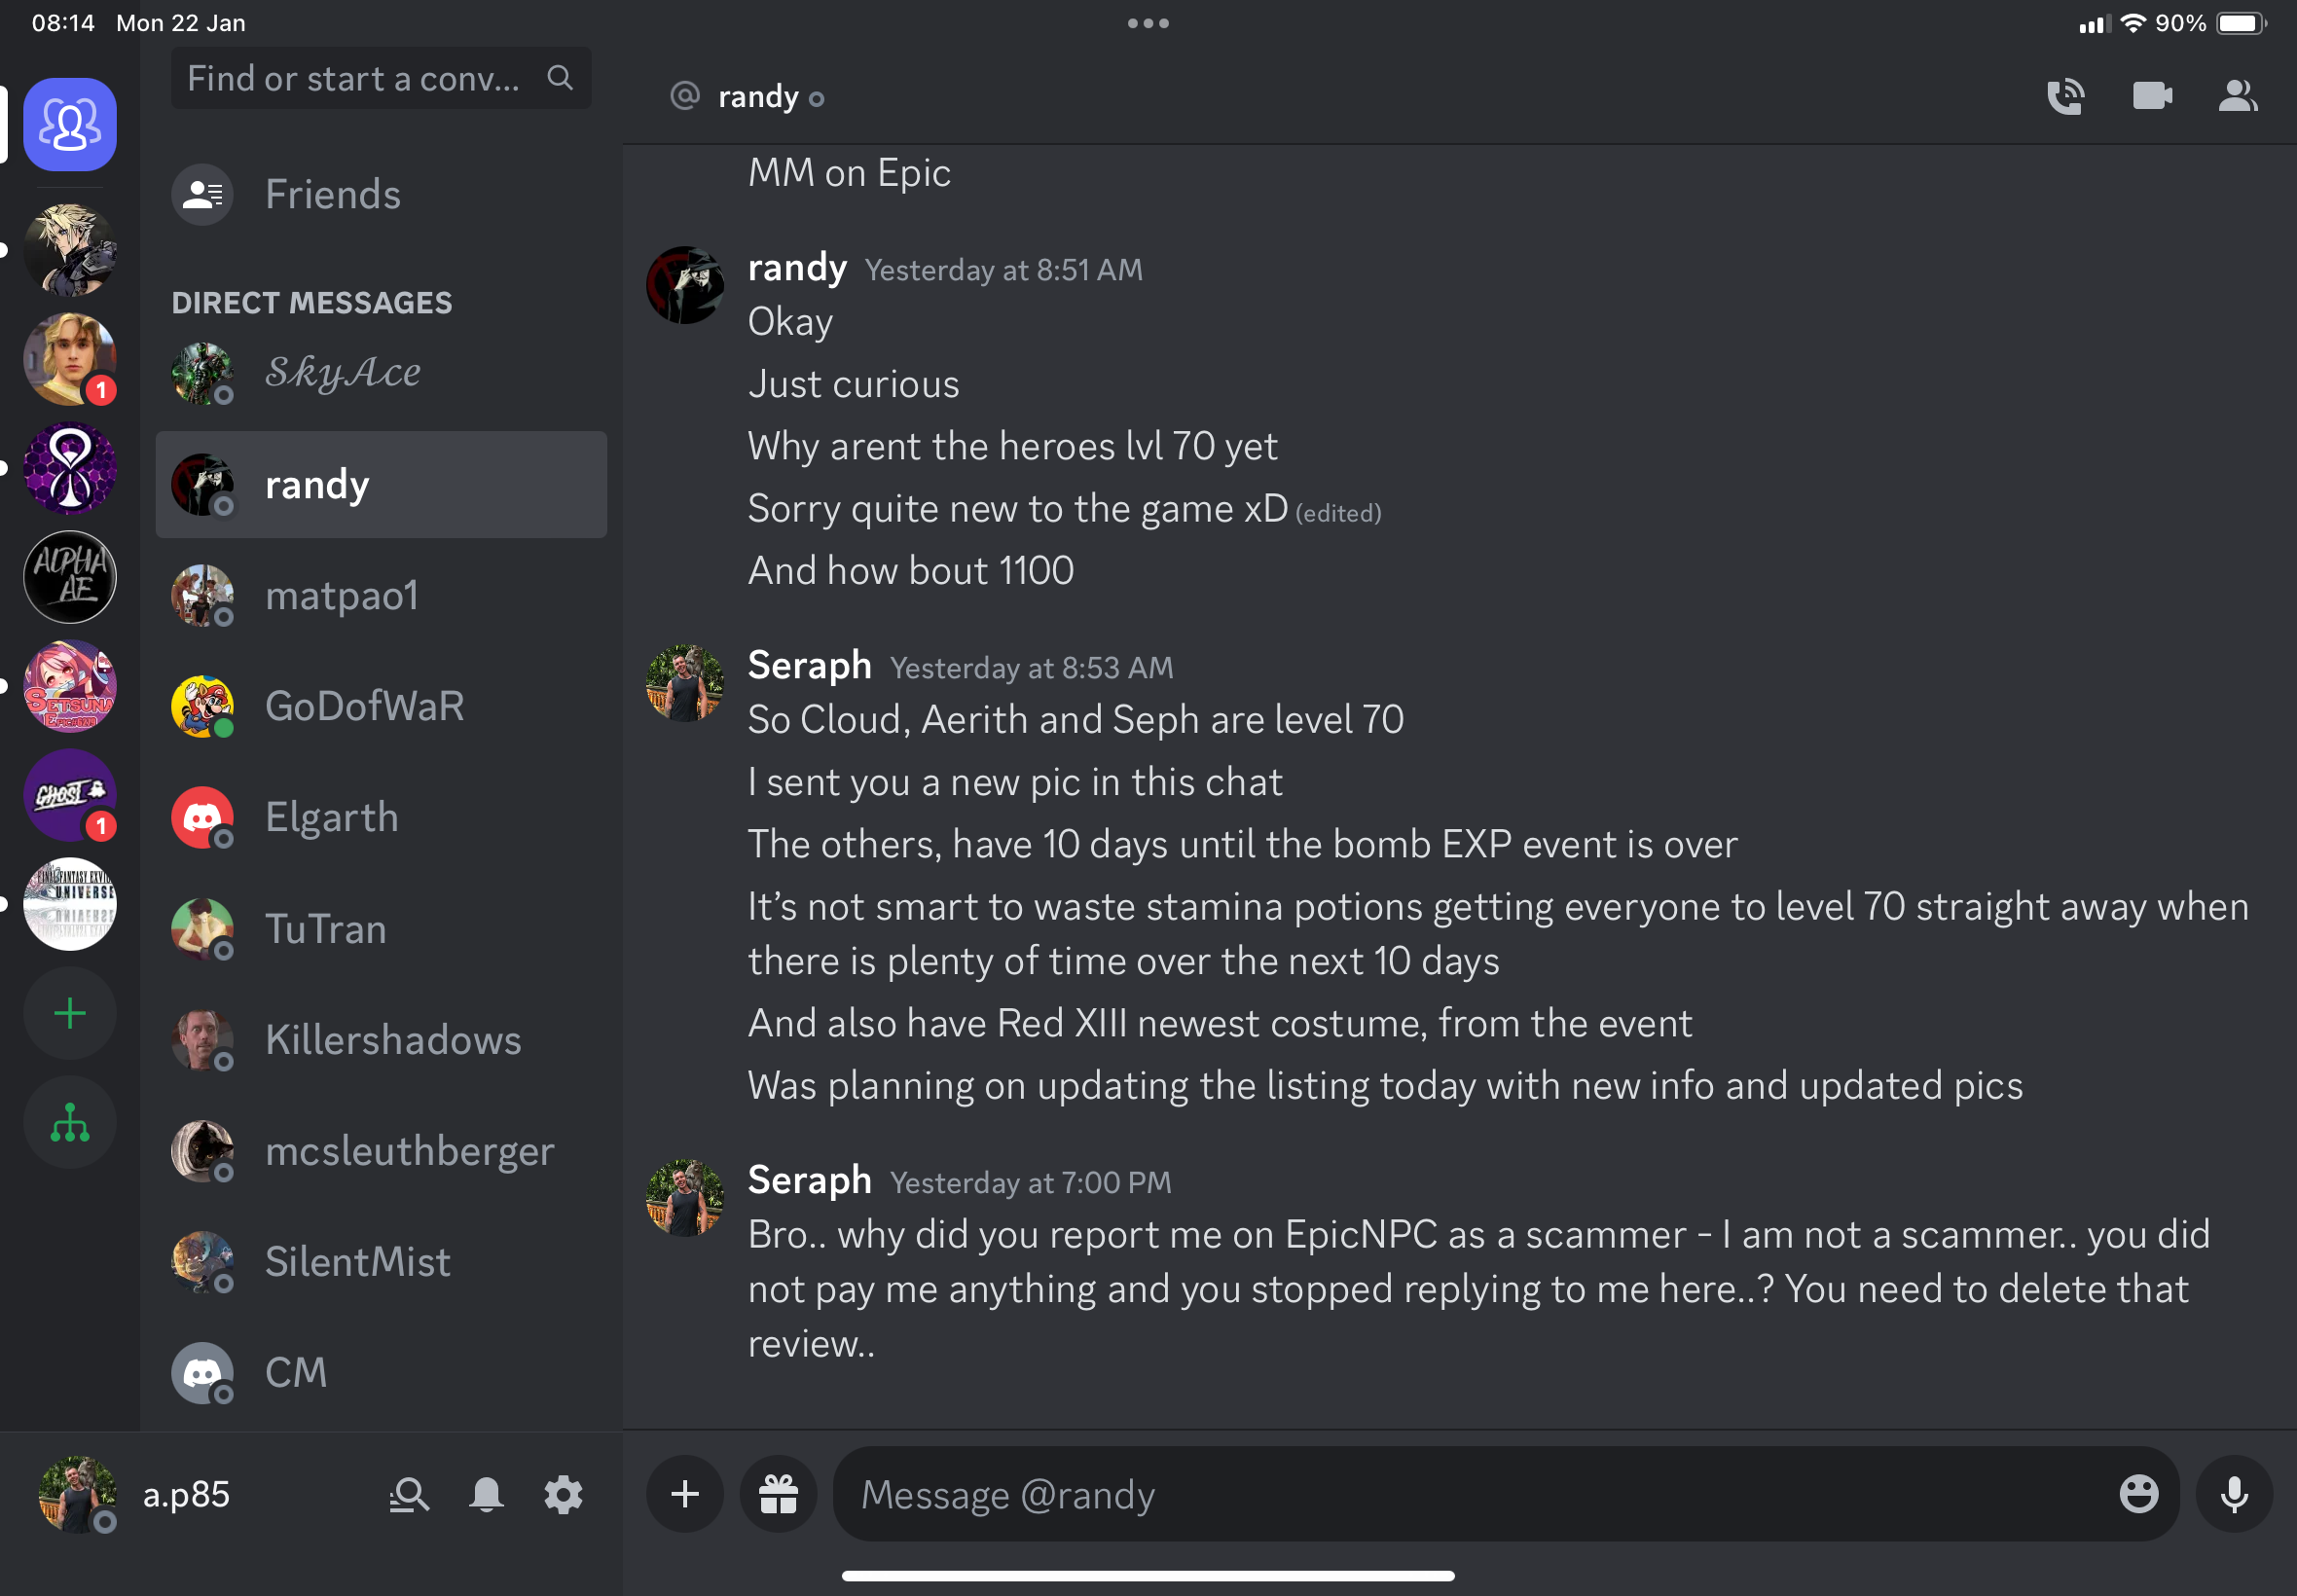Viewport: 2297px width, 1596px height.
Task: Open direct message with Killershadows
Action: point(381,1040)
